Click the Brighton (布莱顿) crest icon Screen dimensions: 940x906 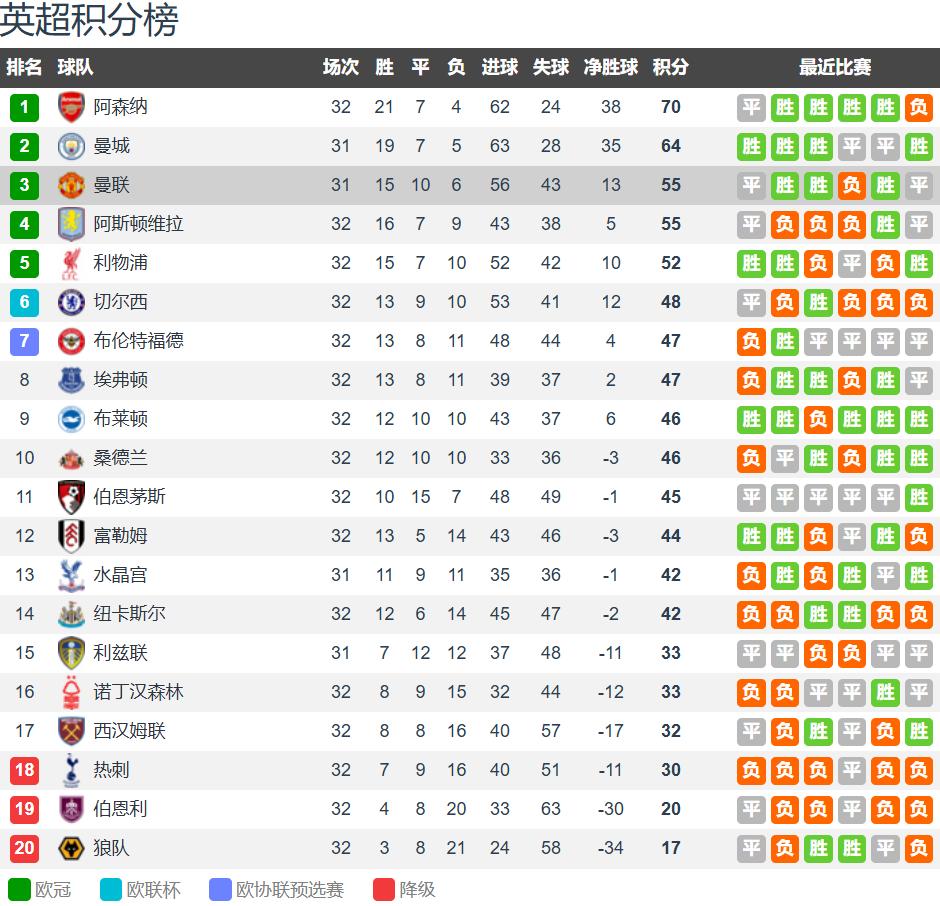72,419
